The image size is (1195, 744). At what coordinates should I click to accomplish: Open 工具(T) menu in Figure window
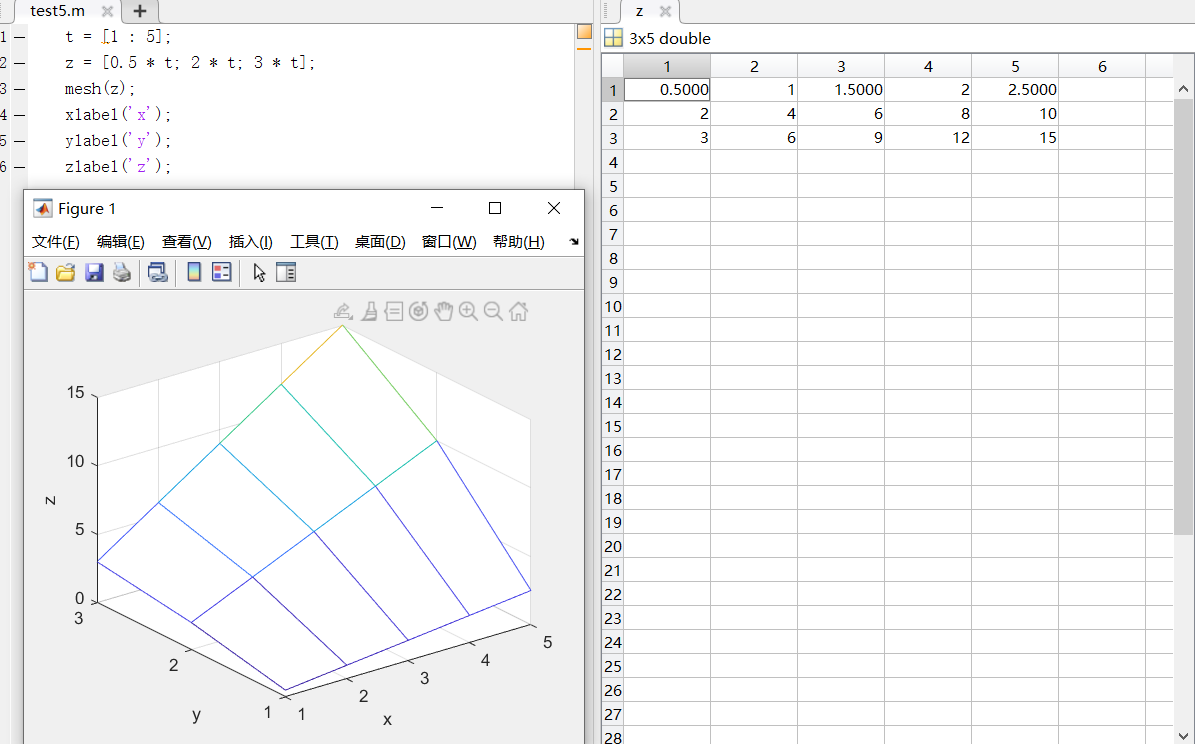pyautogui.click(x=314, y=242)
